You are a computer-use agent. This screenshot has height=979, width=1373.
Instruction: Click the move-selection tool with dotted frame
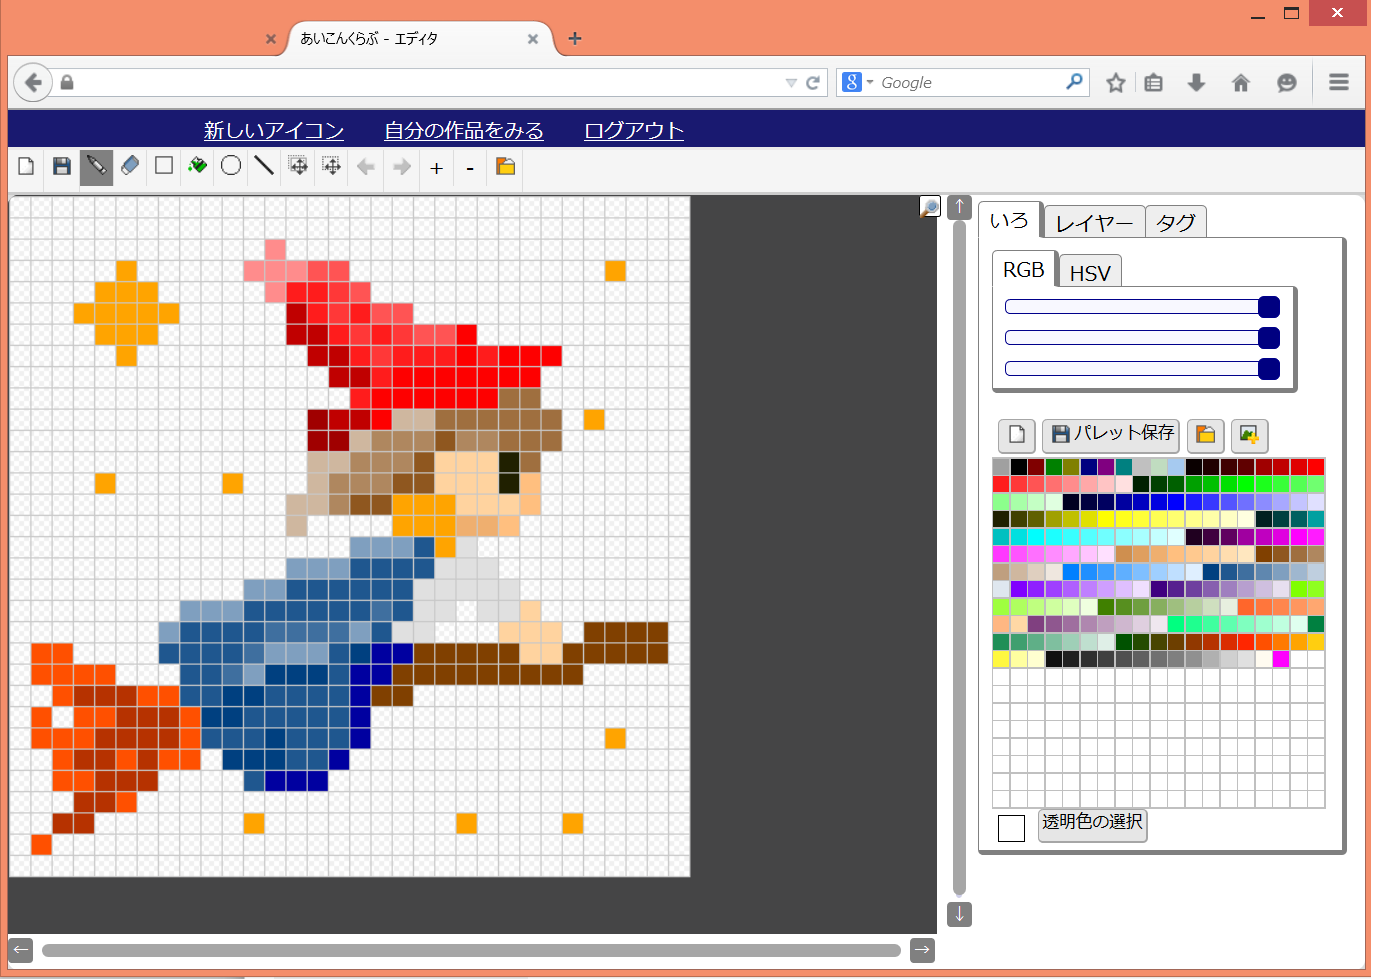332,166
